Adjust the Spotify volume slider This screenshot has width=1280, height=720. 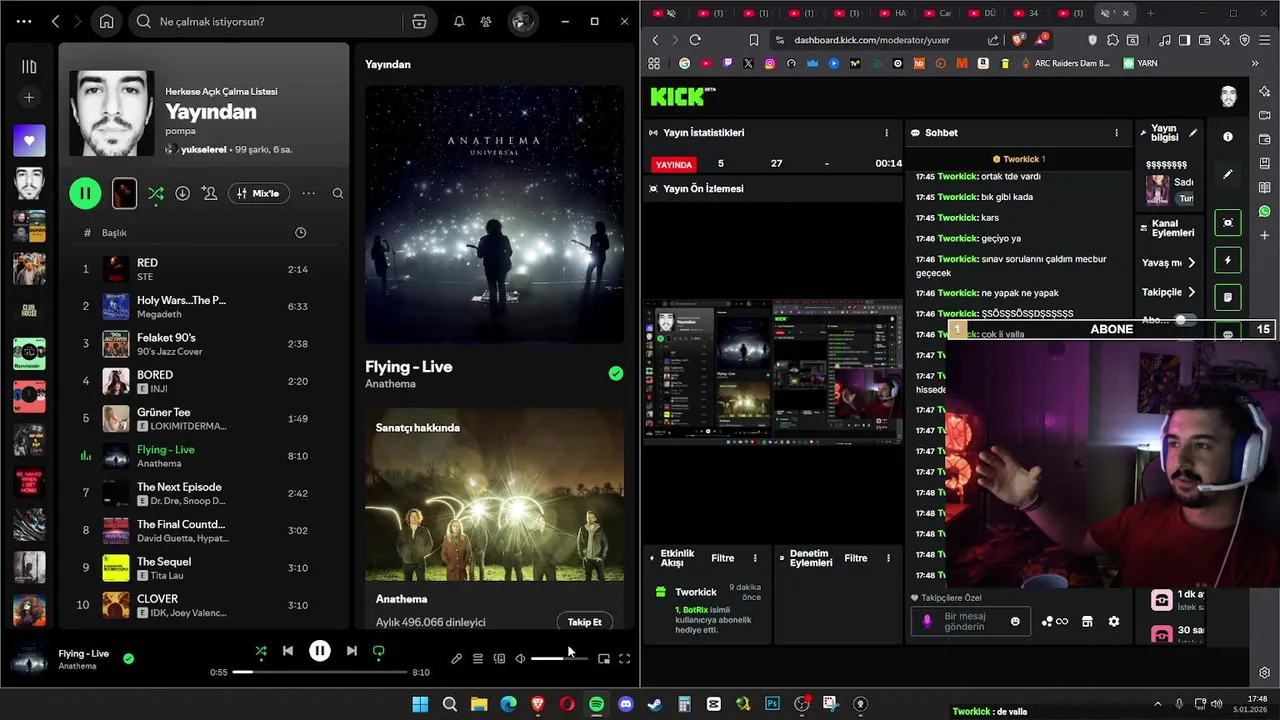pyautogui.click(x=558, y=659)
